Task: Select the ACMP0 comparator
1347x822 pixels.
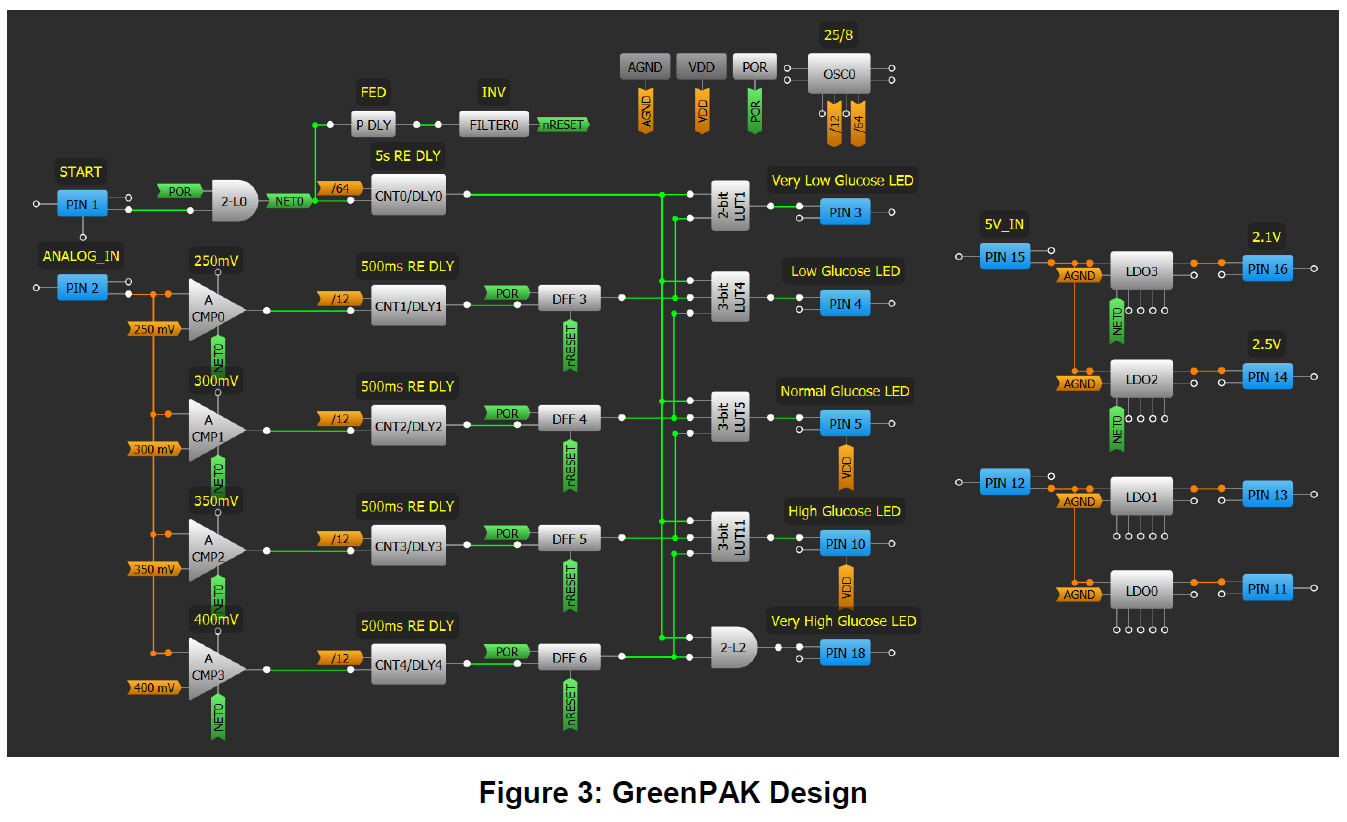Action: [214, 310]
